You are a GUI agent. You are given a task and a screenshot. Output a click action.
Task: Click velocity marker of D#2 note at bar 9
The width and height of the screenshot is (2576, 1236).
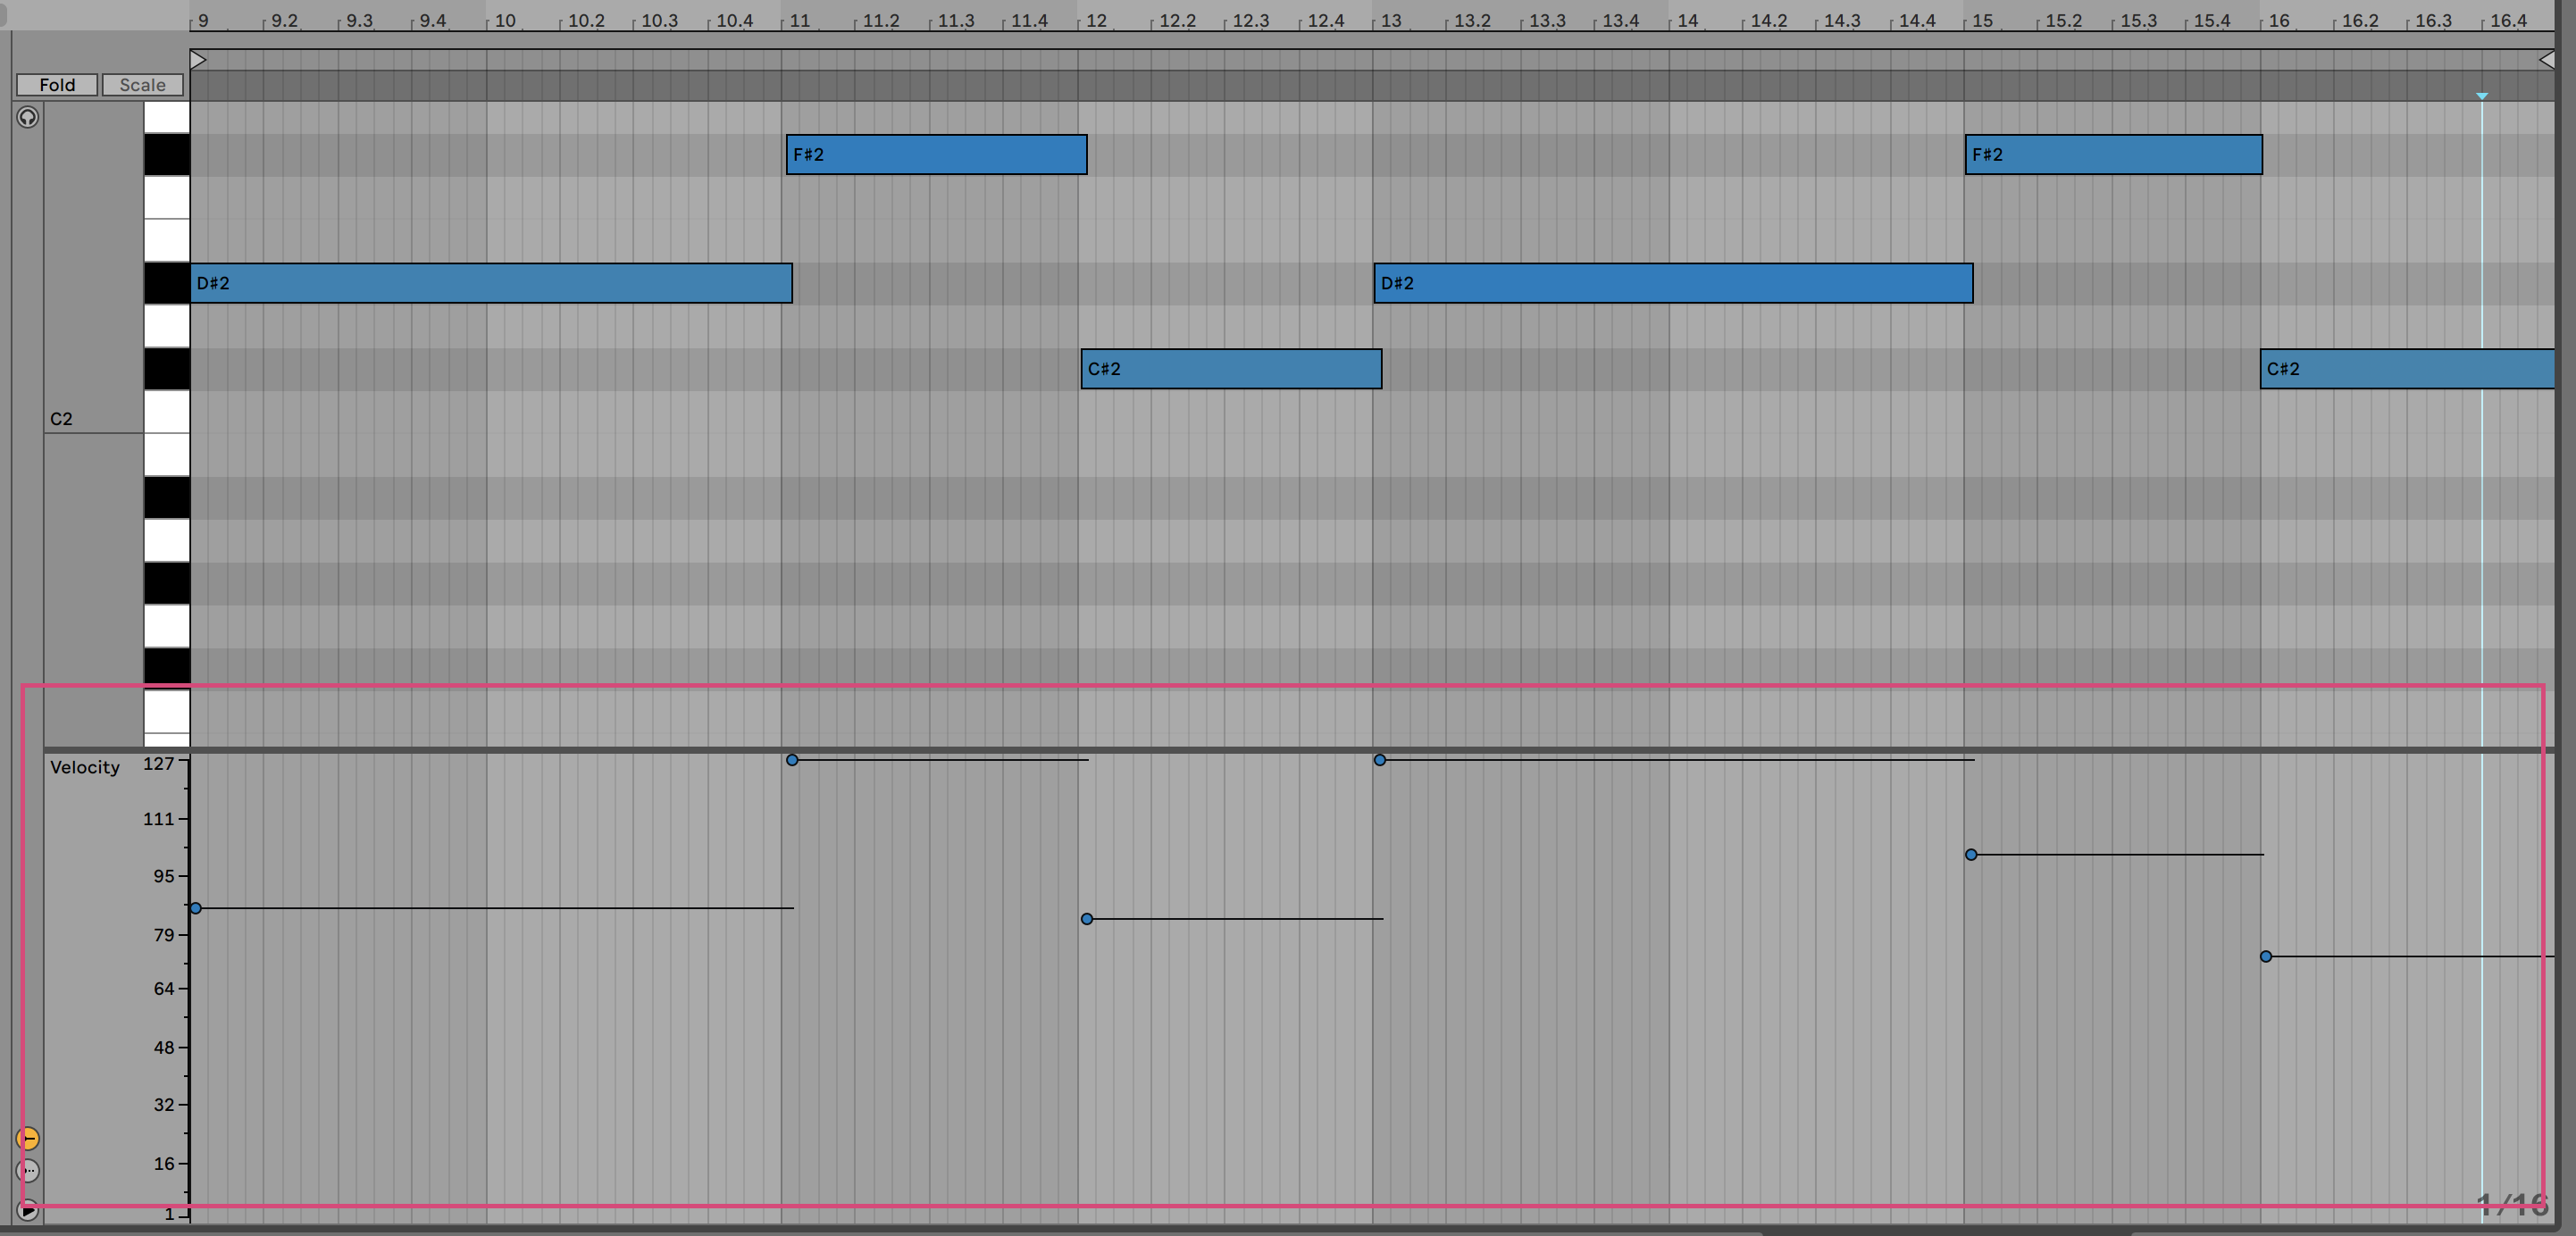coord(196,908)
